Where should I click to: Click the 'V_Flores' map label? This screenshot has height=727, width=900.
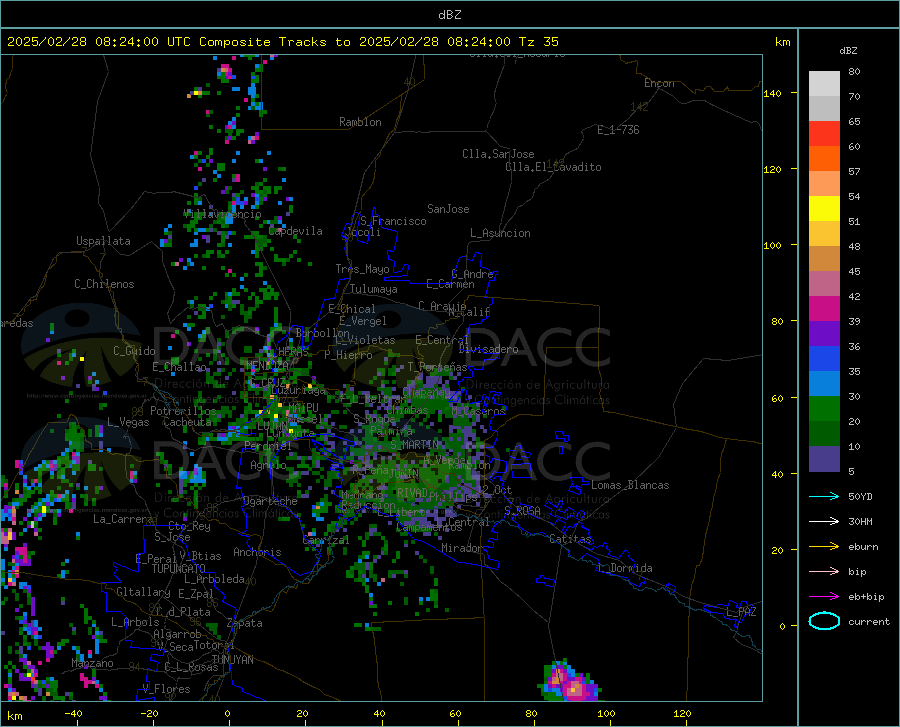tap(166, 689)
